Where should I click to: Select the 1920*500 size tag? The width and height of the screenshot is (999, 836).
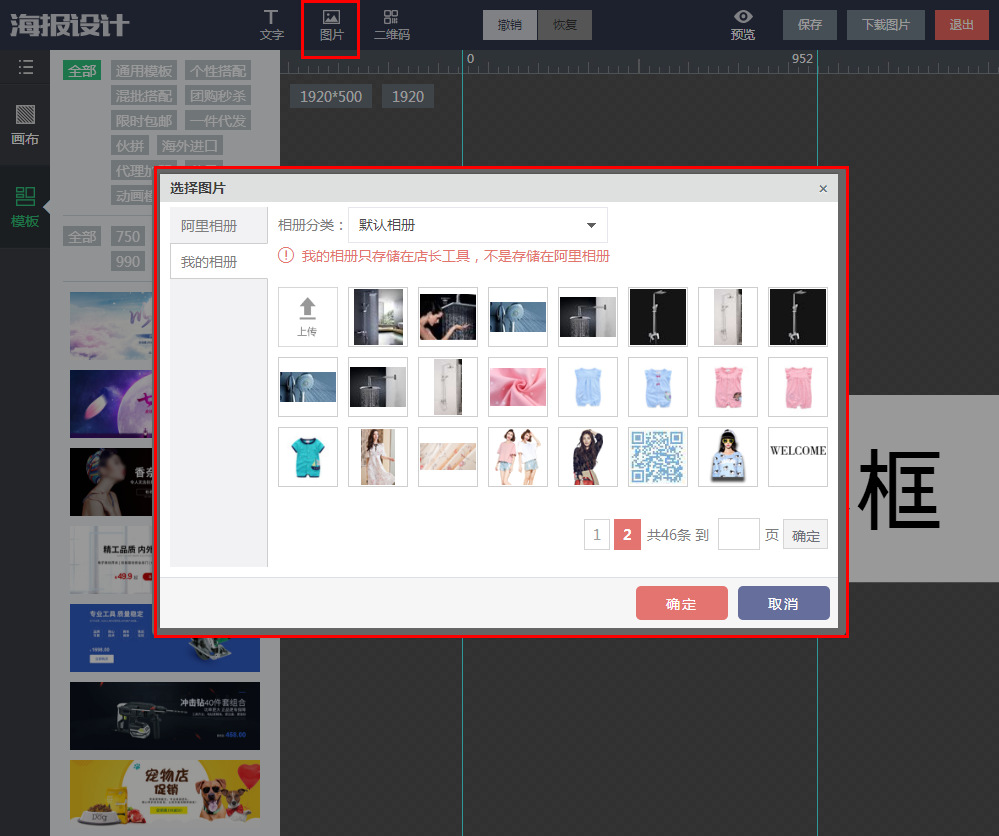(331, 96)
